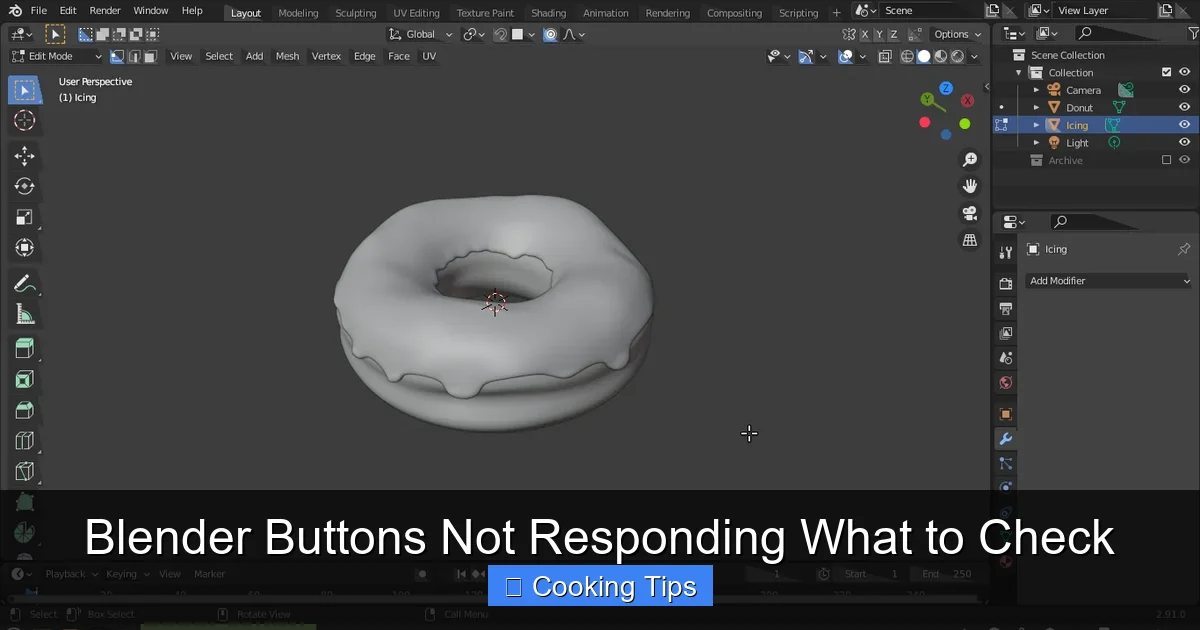Viewport: 1200px width, 630px height.
Task: Open the Mesh menu in the viewport header
Action: click(287, 56)
